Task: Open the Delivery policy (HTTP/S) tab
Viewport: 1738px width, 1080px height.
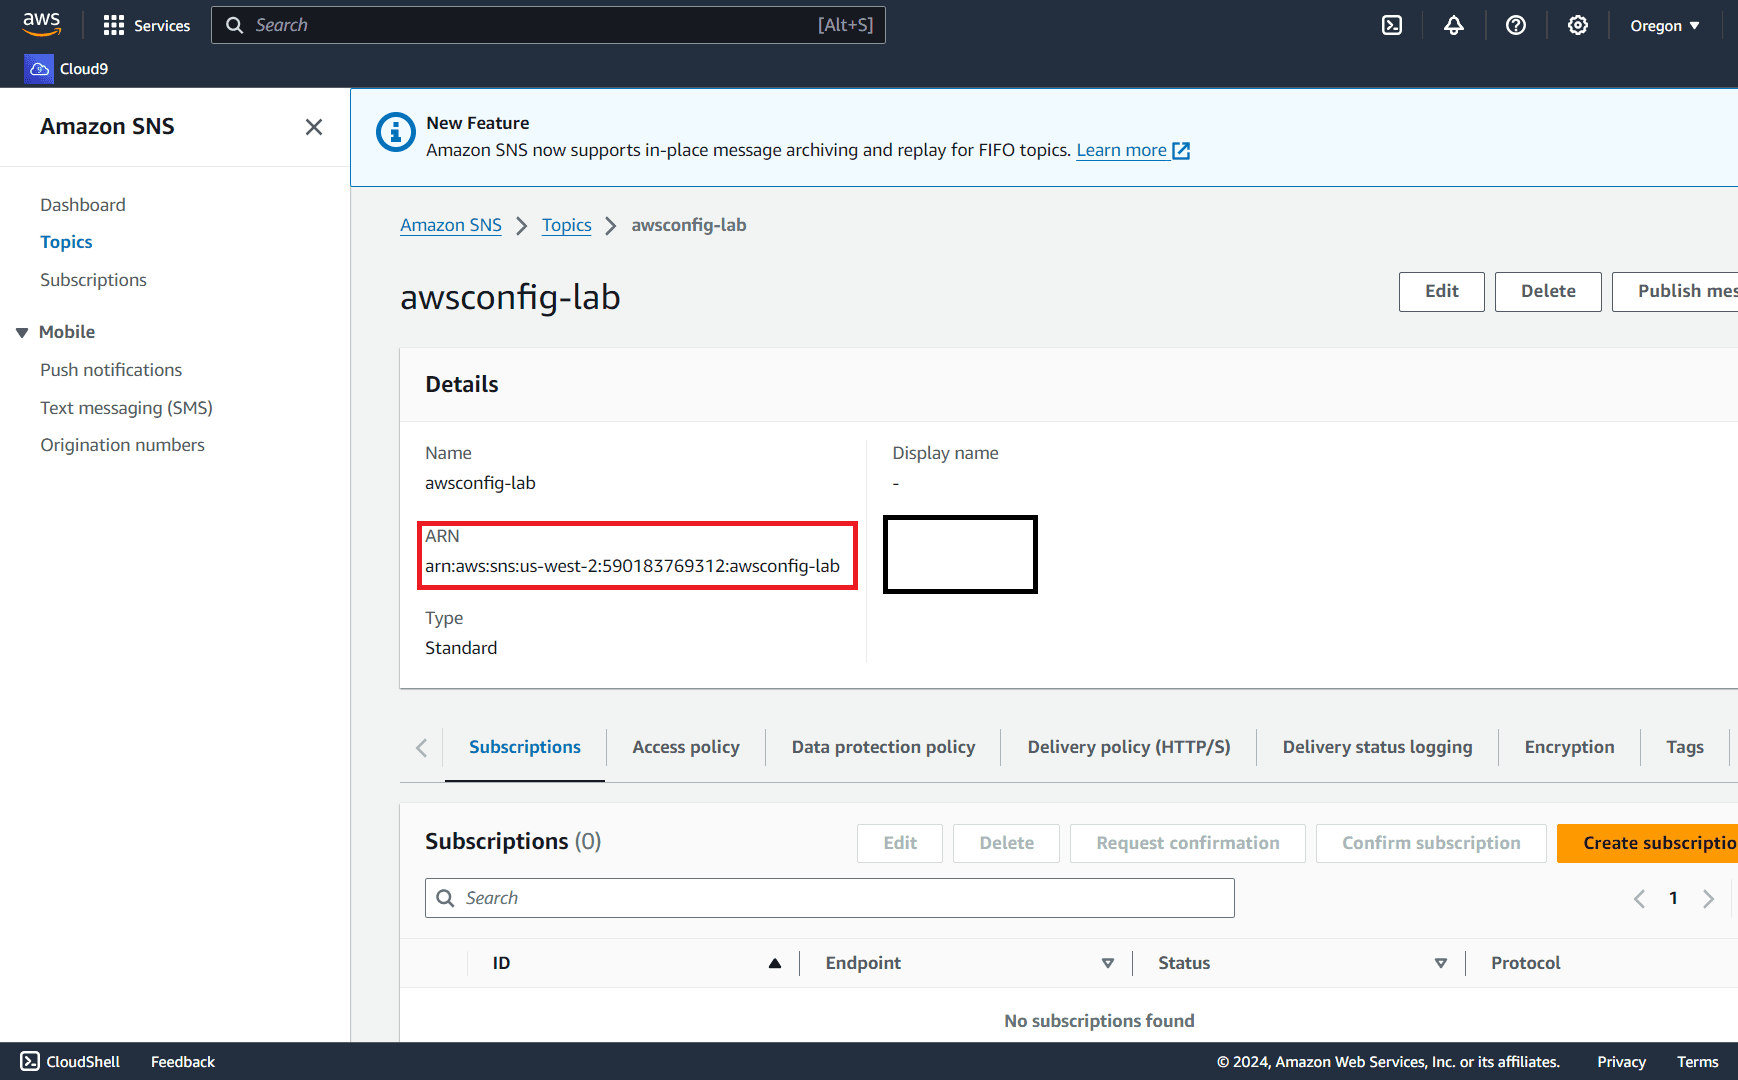Action: point(1129,747)
